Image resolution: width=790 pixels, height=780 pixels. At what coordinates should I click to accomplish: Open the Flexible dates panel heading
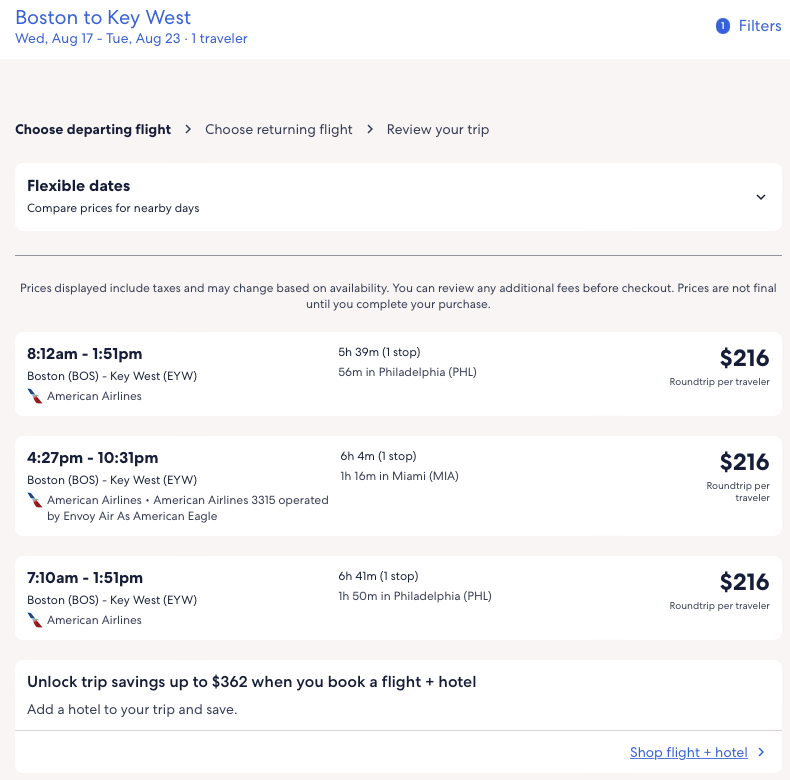[79, 186]
